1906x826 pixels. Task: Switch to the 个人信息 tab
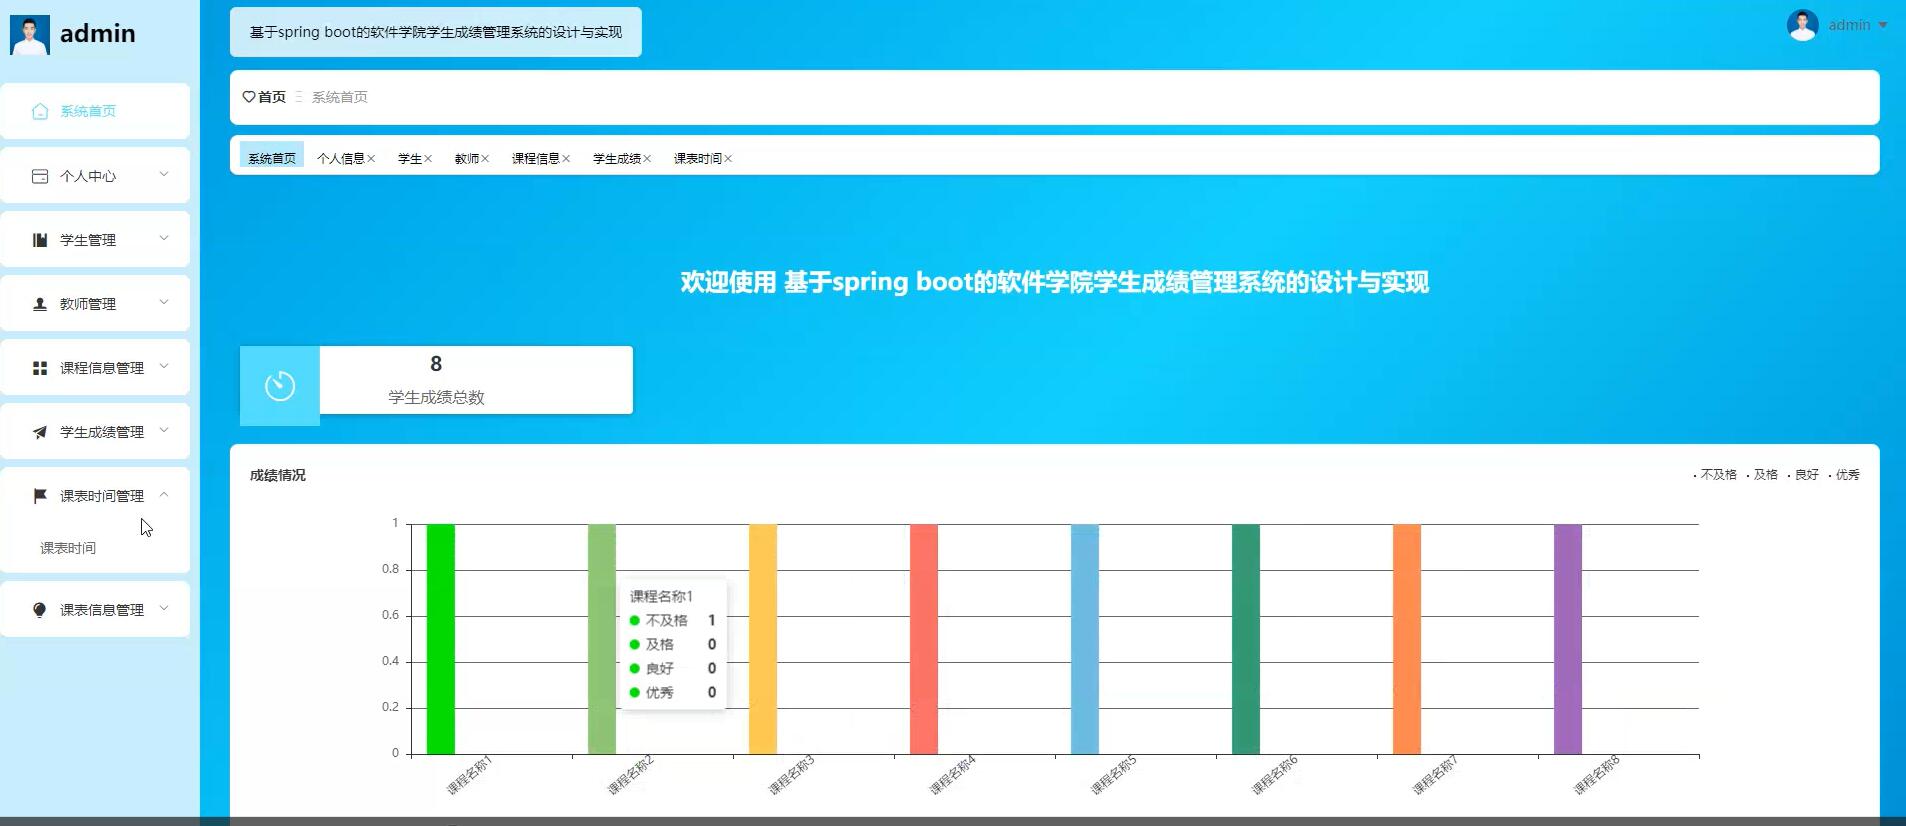click(x=340, y=159)
